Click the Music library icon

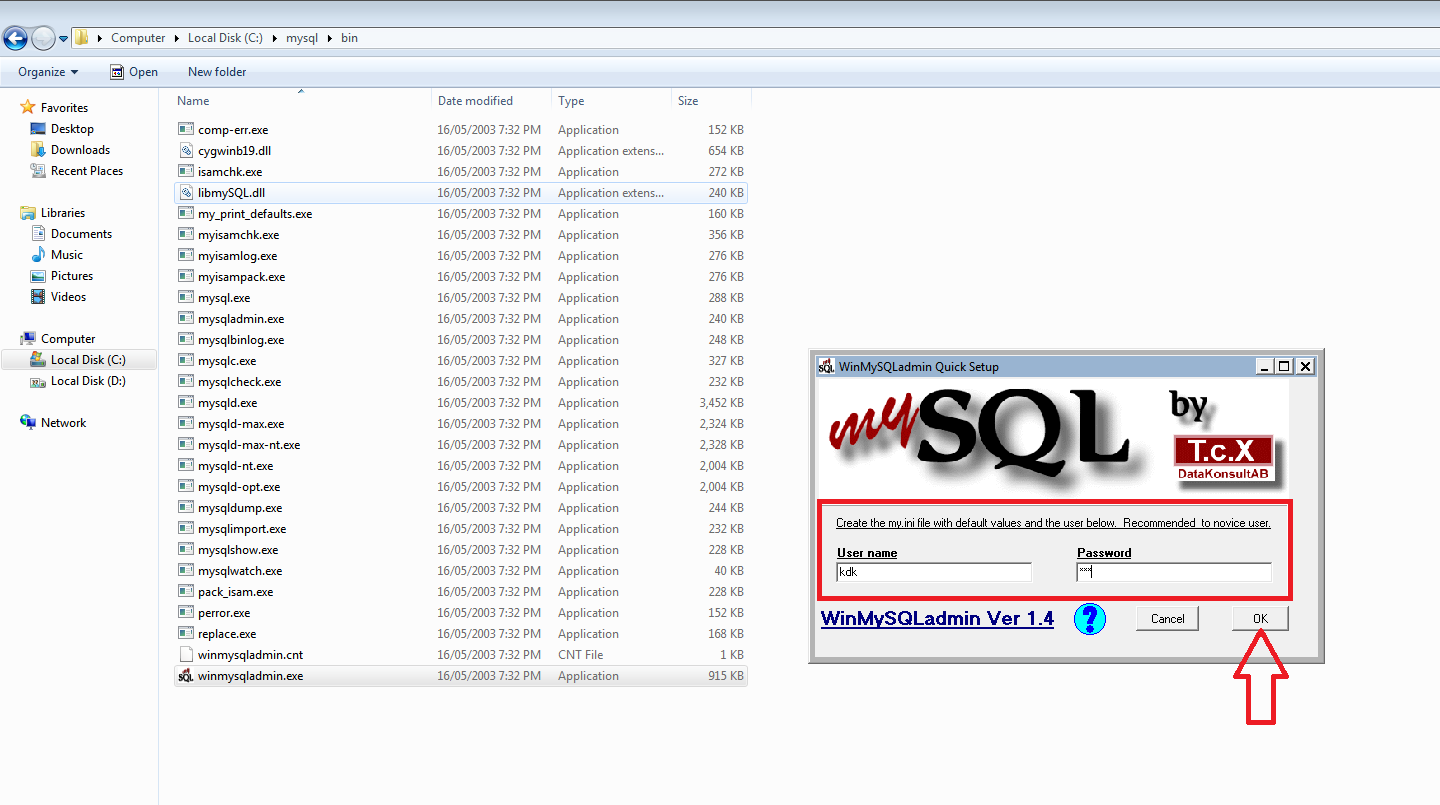38,255
